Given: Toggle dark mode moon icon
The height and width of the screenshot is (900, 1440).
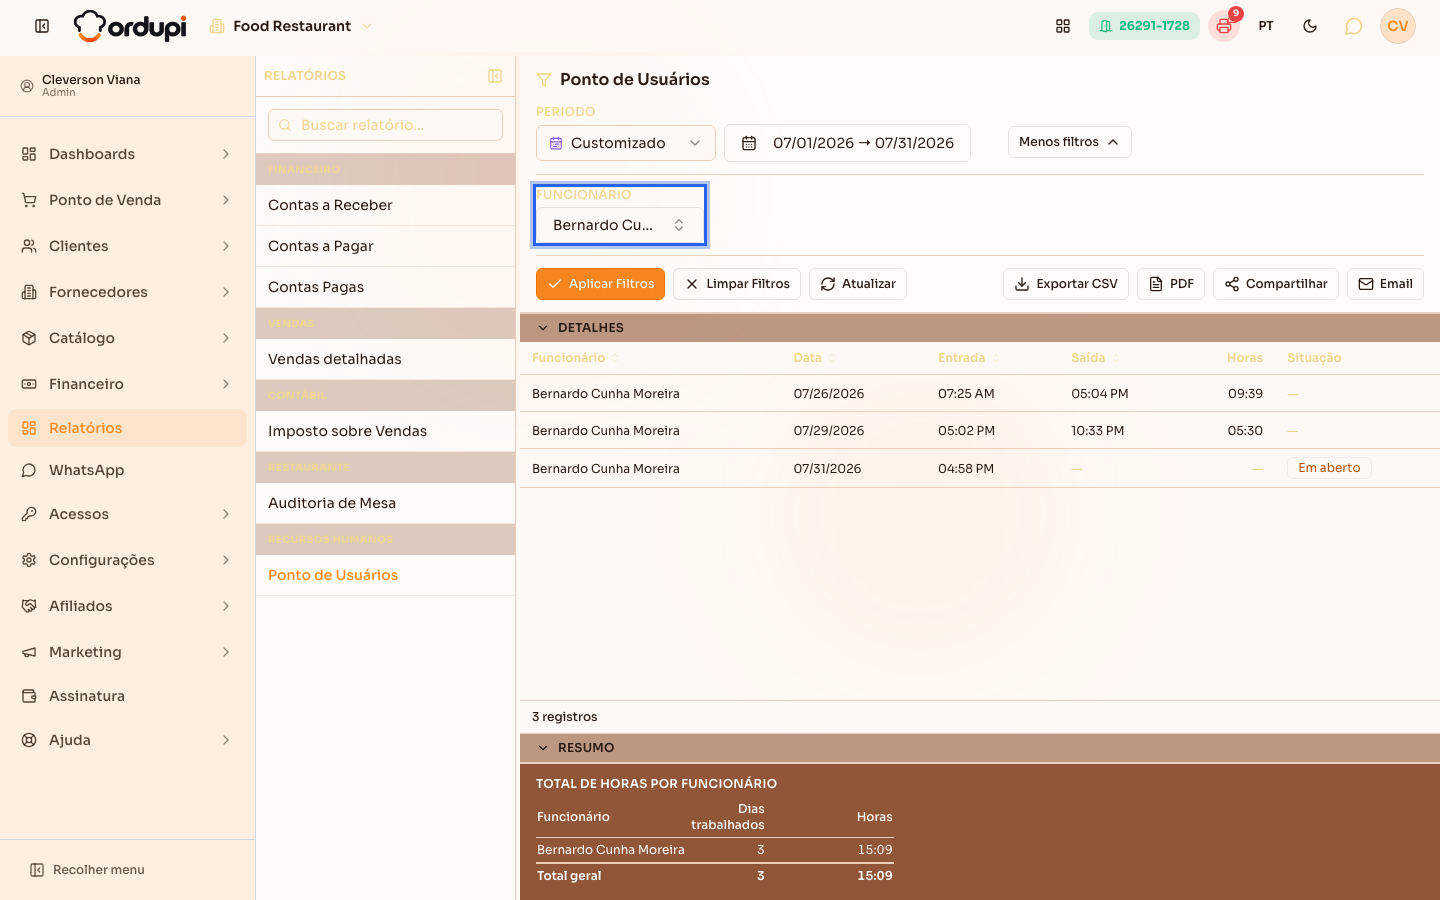Looking at the screenshot, I should 1310,26.
